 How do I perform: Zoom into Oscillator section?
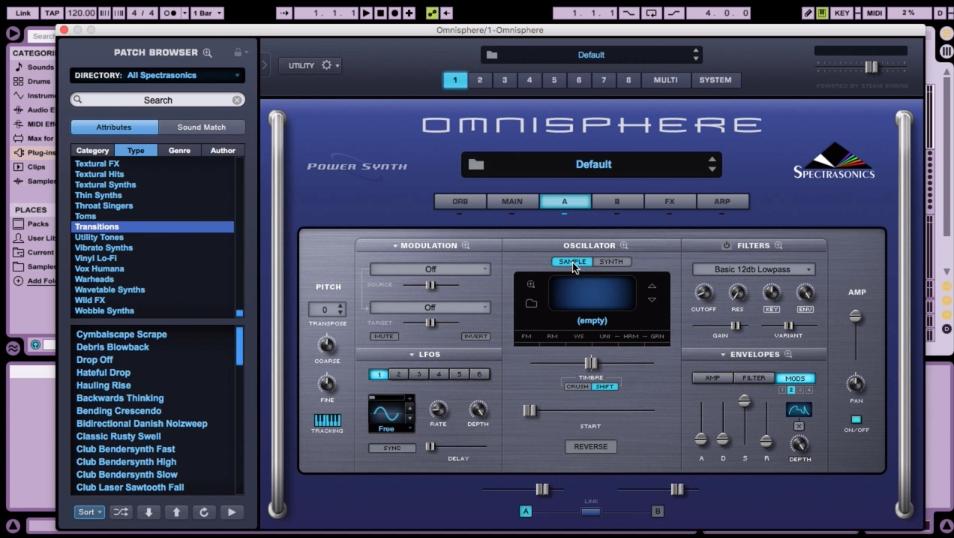[x=624, y=245]
